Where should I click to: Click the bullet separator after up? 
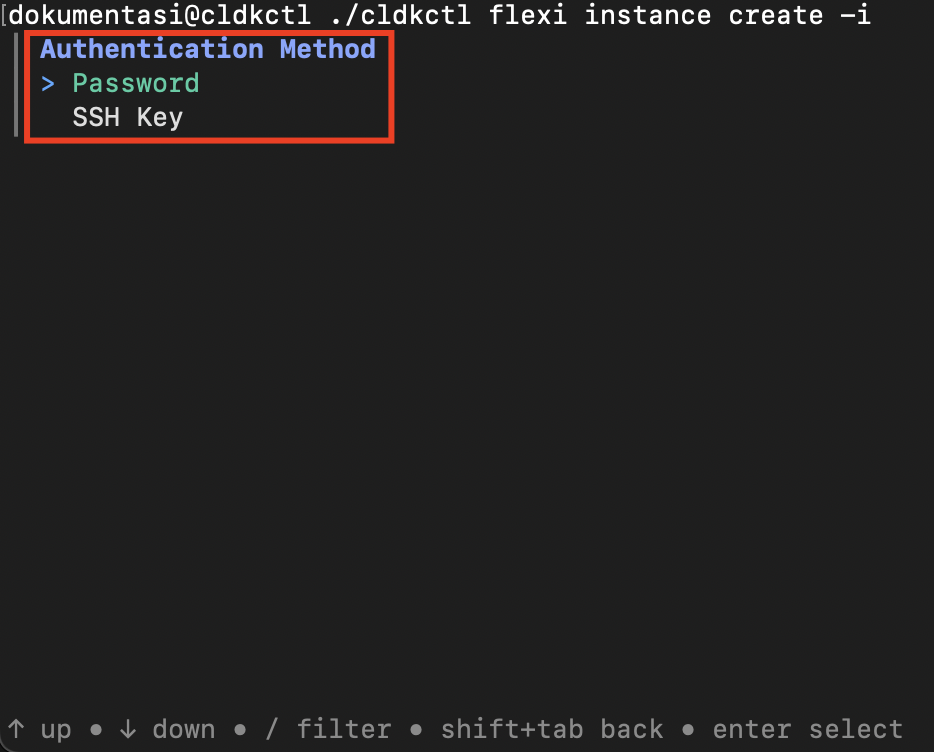coord(96,729)
